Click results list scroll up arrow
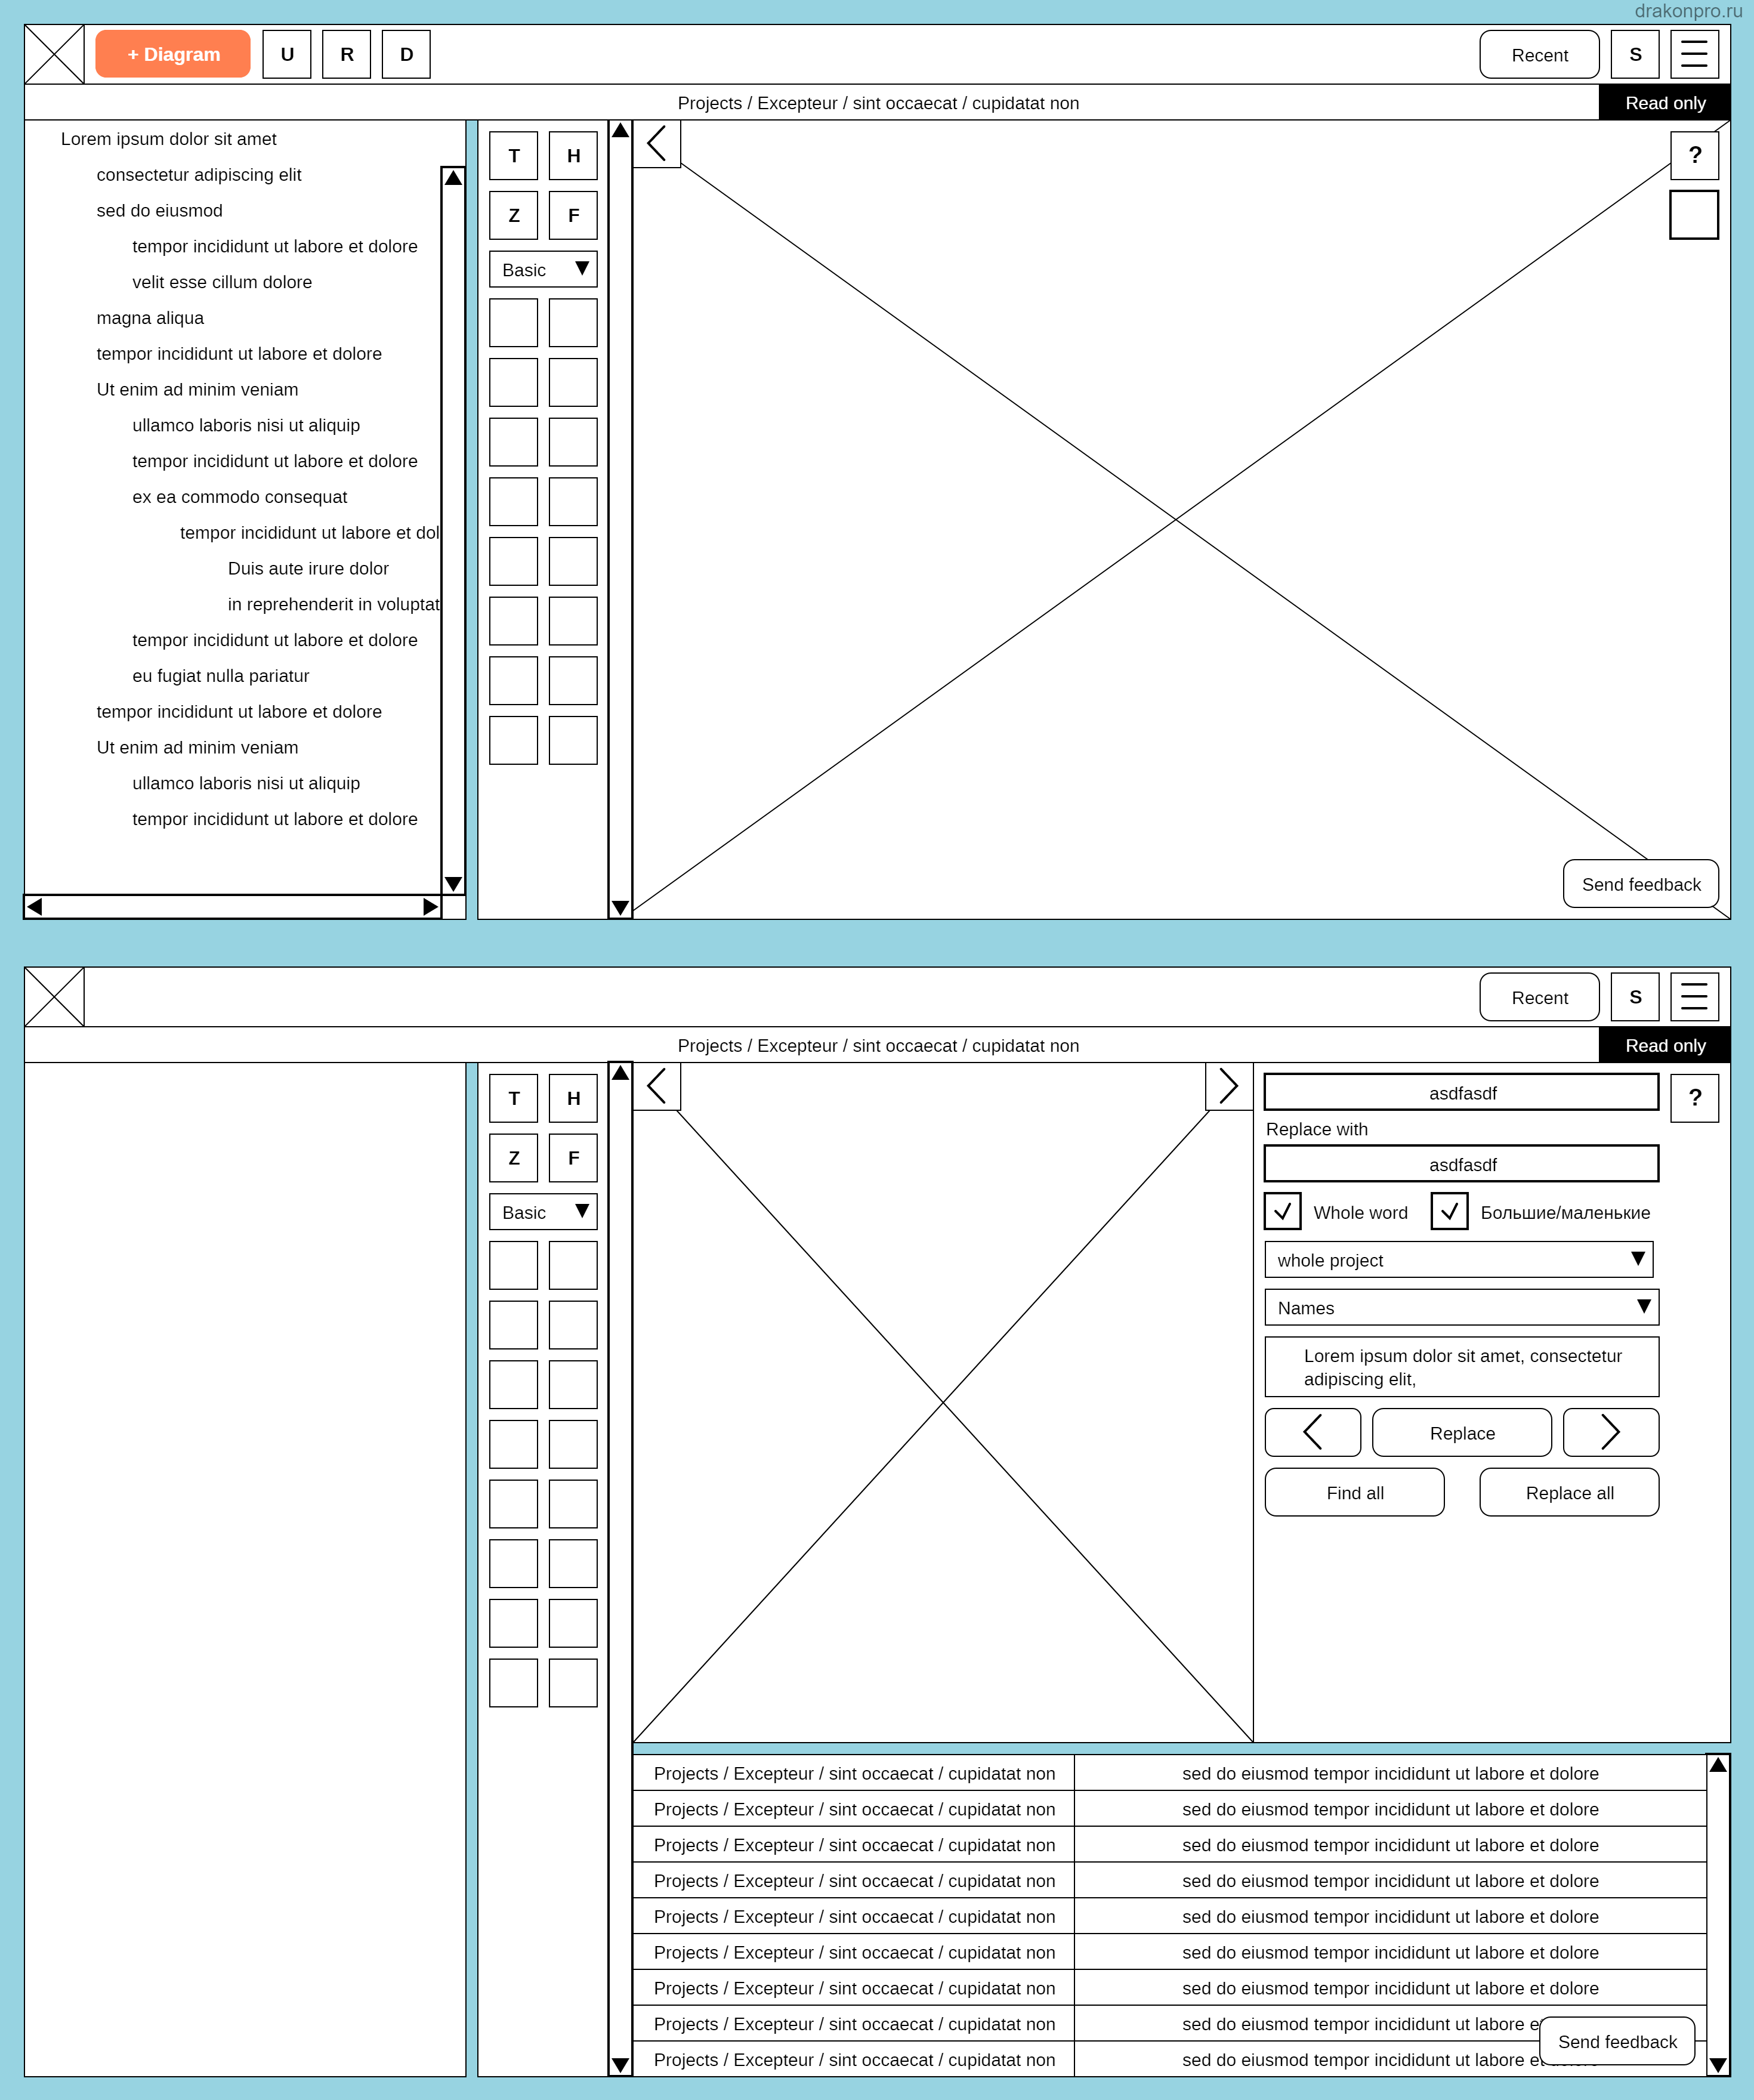Image resolution: width=1754 pixels, height=2100 pixels. click(x=1718, y=1765)
